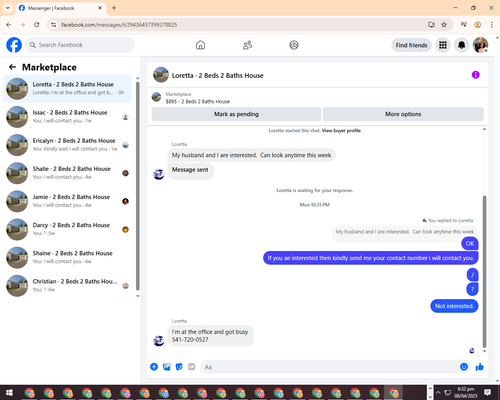Open the browser extension icon beside profile
500x400 pixels.
pos(464,24)
